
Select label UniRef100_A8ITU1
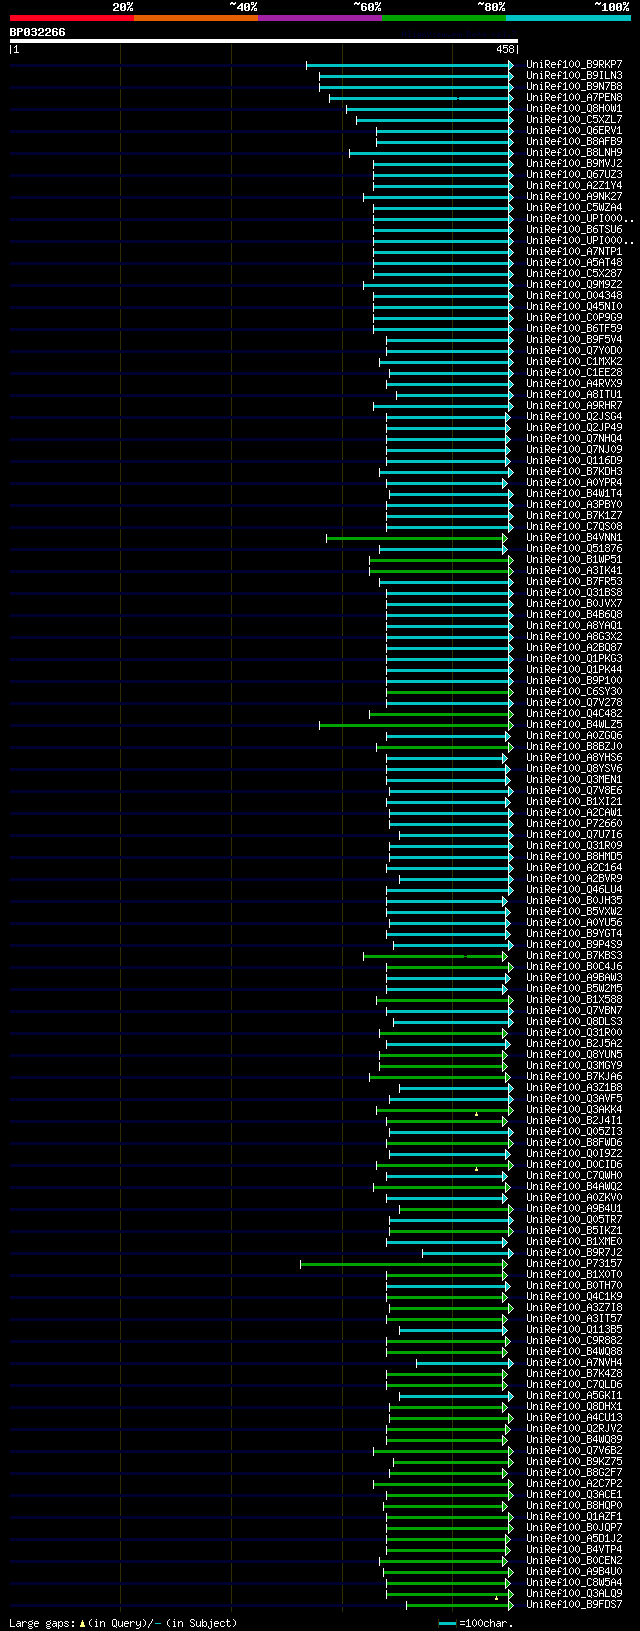pos(574,394)
